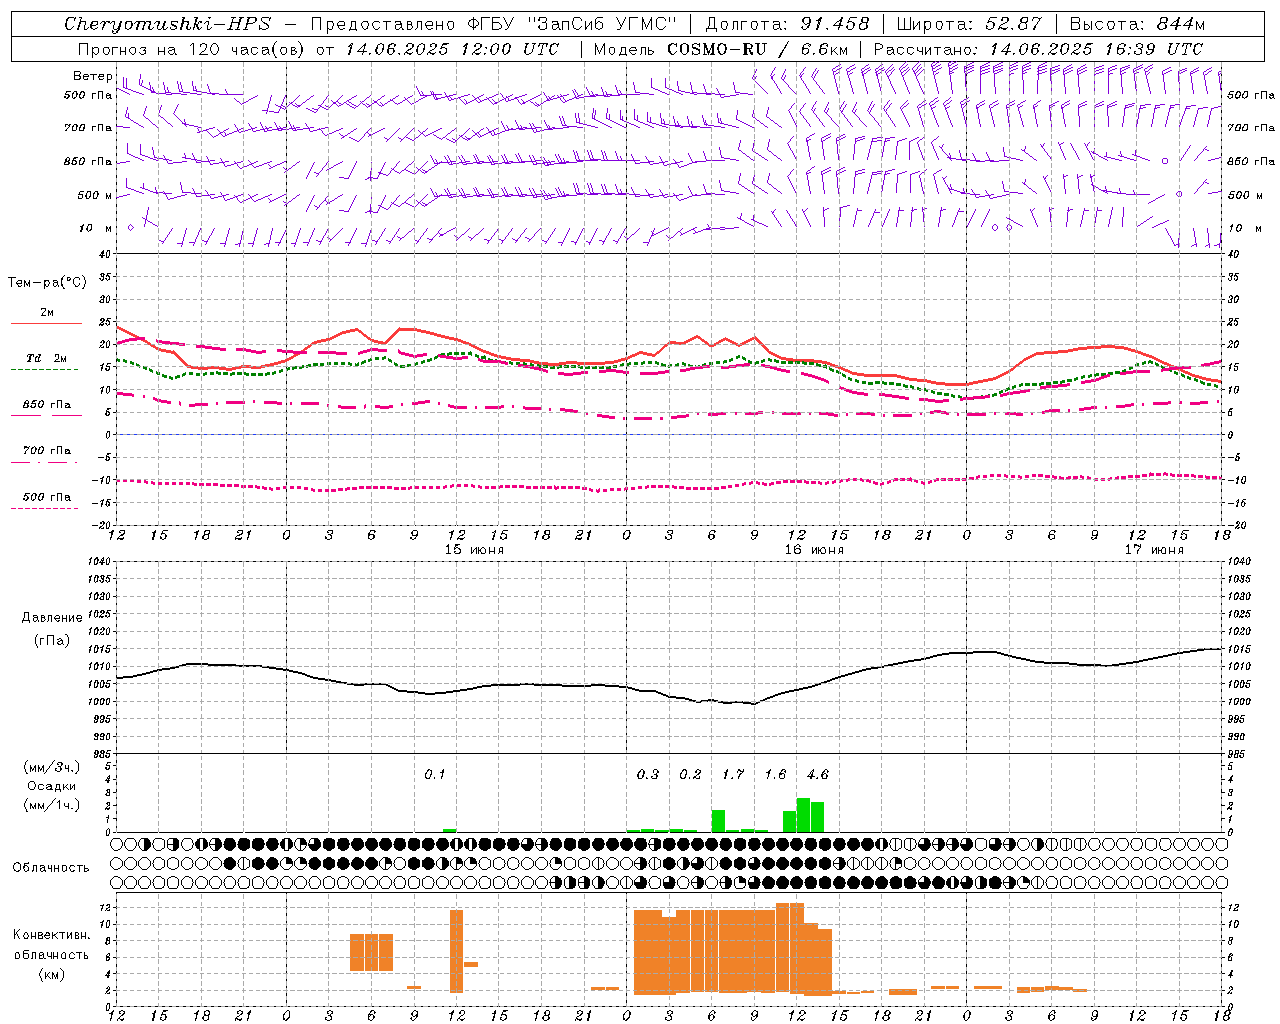The width and height of the screenshot is (1280, 1024).
Task: Click the 'Тем-ра(°C)' temperature label
Action: coord(47,283)
